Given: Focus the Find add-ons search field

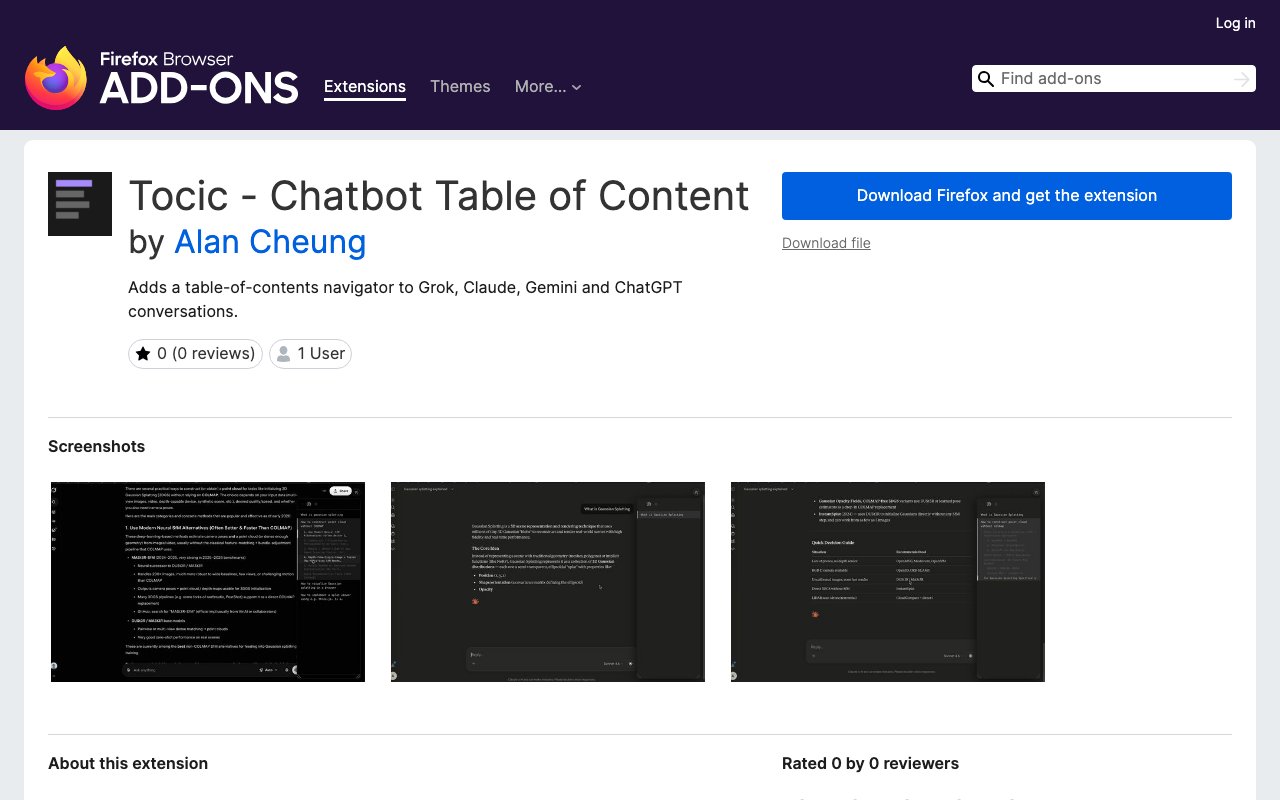Looking at the screenshot, I should (x=1113, y=79).
